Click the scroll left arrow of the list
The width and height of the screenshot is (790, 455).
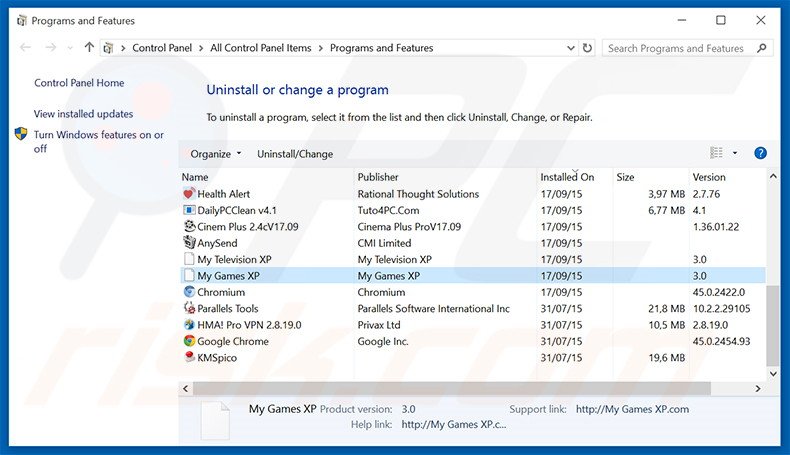pyautogui.click(x=185, y=388)
